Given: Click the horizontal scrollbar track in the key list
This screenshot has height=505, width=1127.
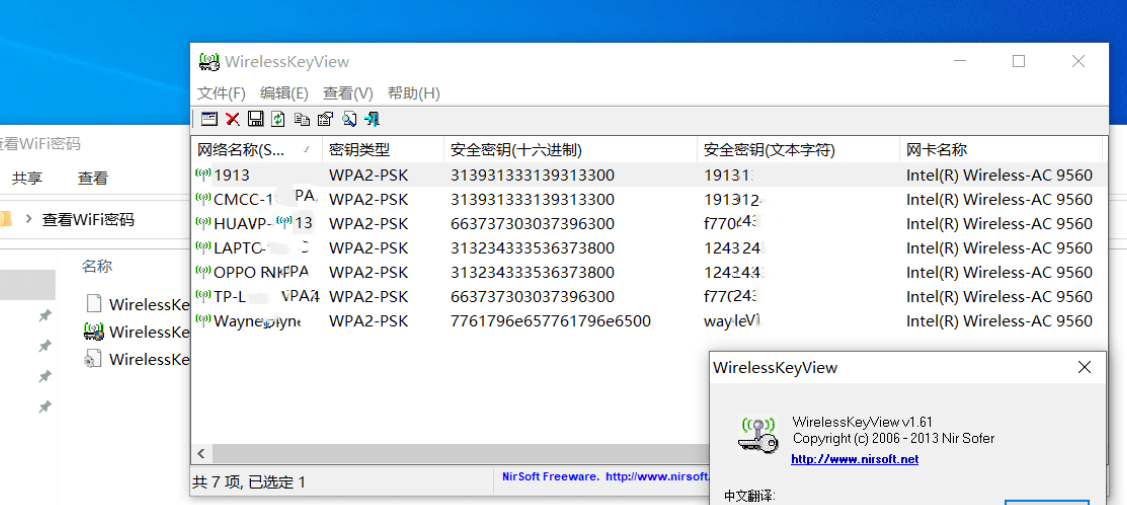Looking at the screenshot, I should pyautogui.click(x=460, y=453).
